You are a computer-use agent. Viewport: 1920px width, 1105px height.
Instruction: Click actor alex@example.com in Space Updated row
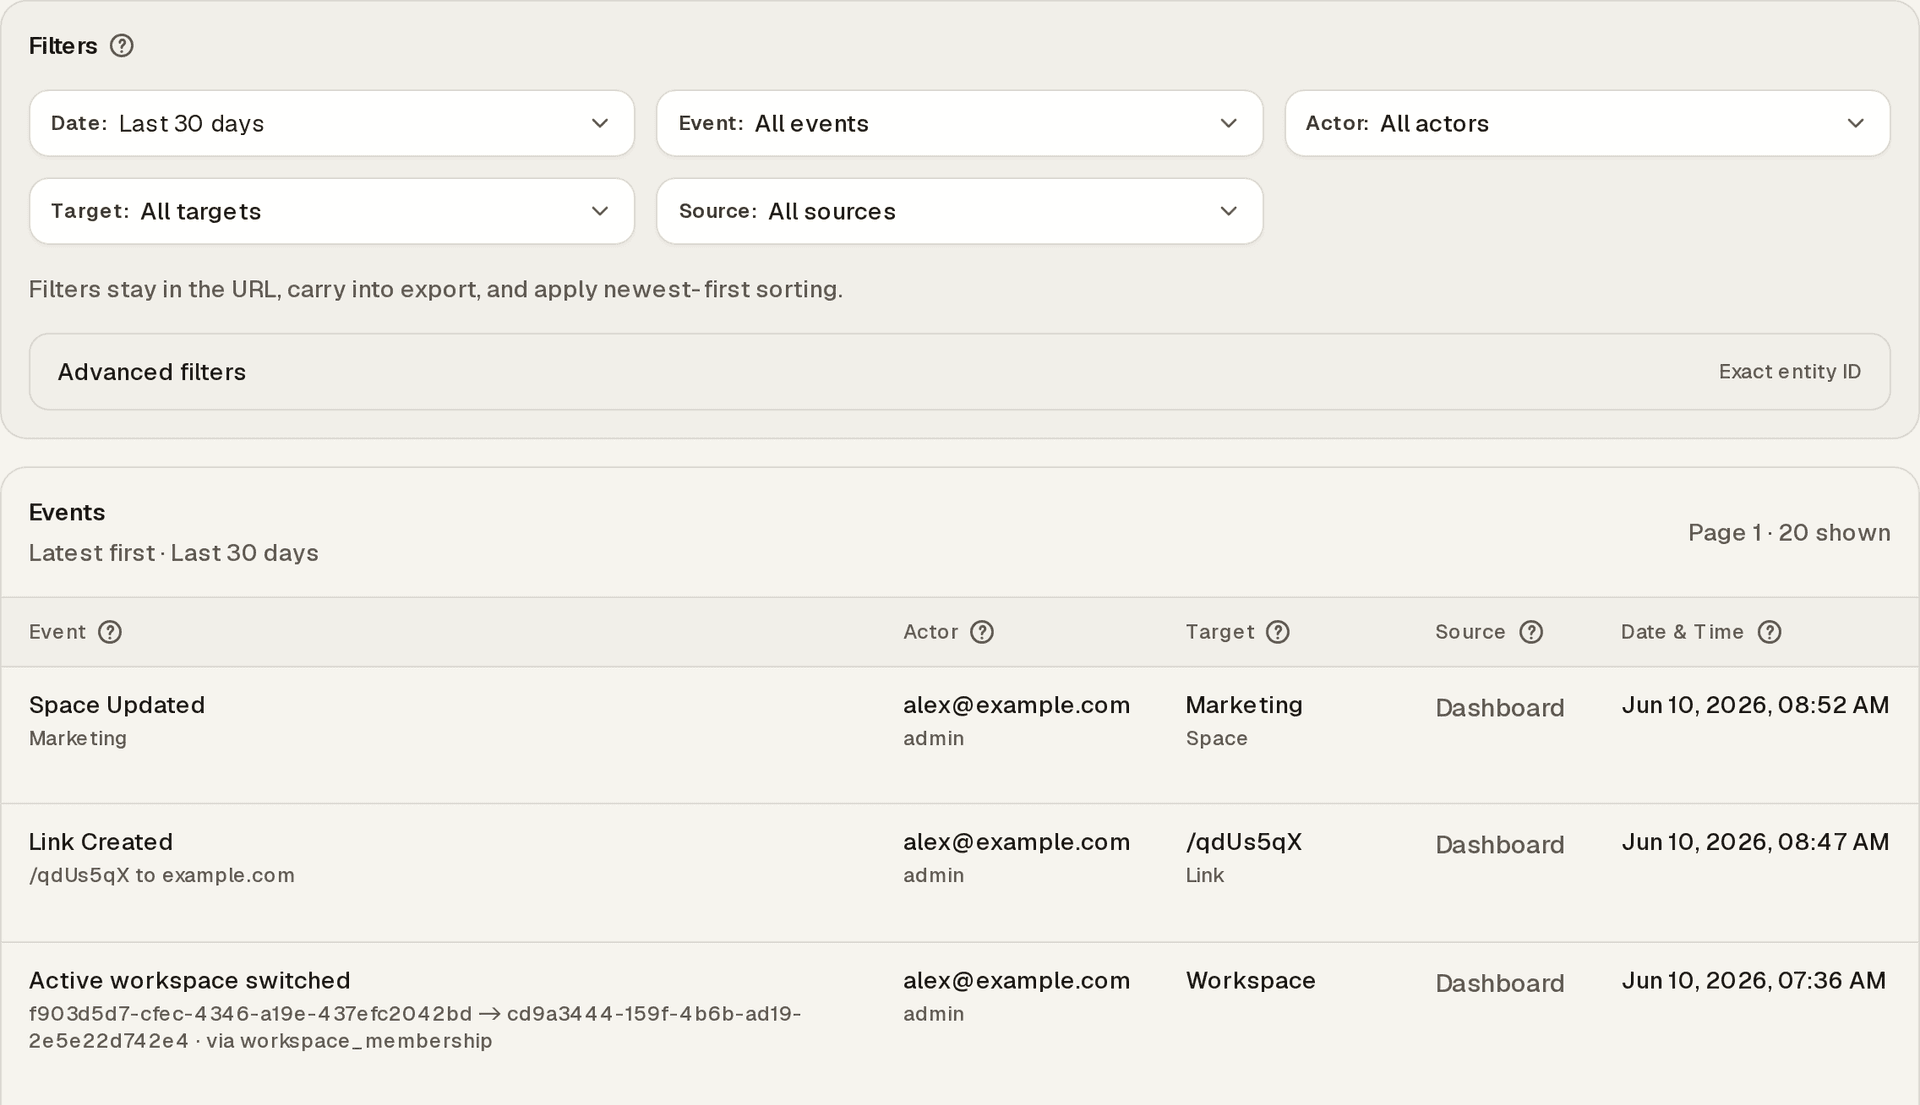pos(1016,705)
